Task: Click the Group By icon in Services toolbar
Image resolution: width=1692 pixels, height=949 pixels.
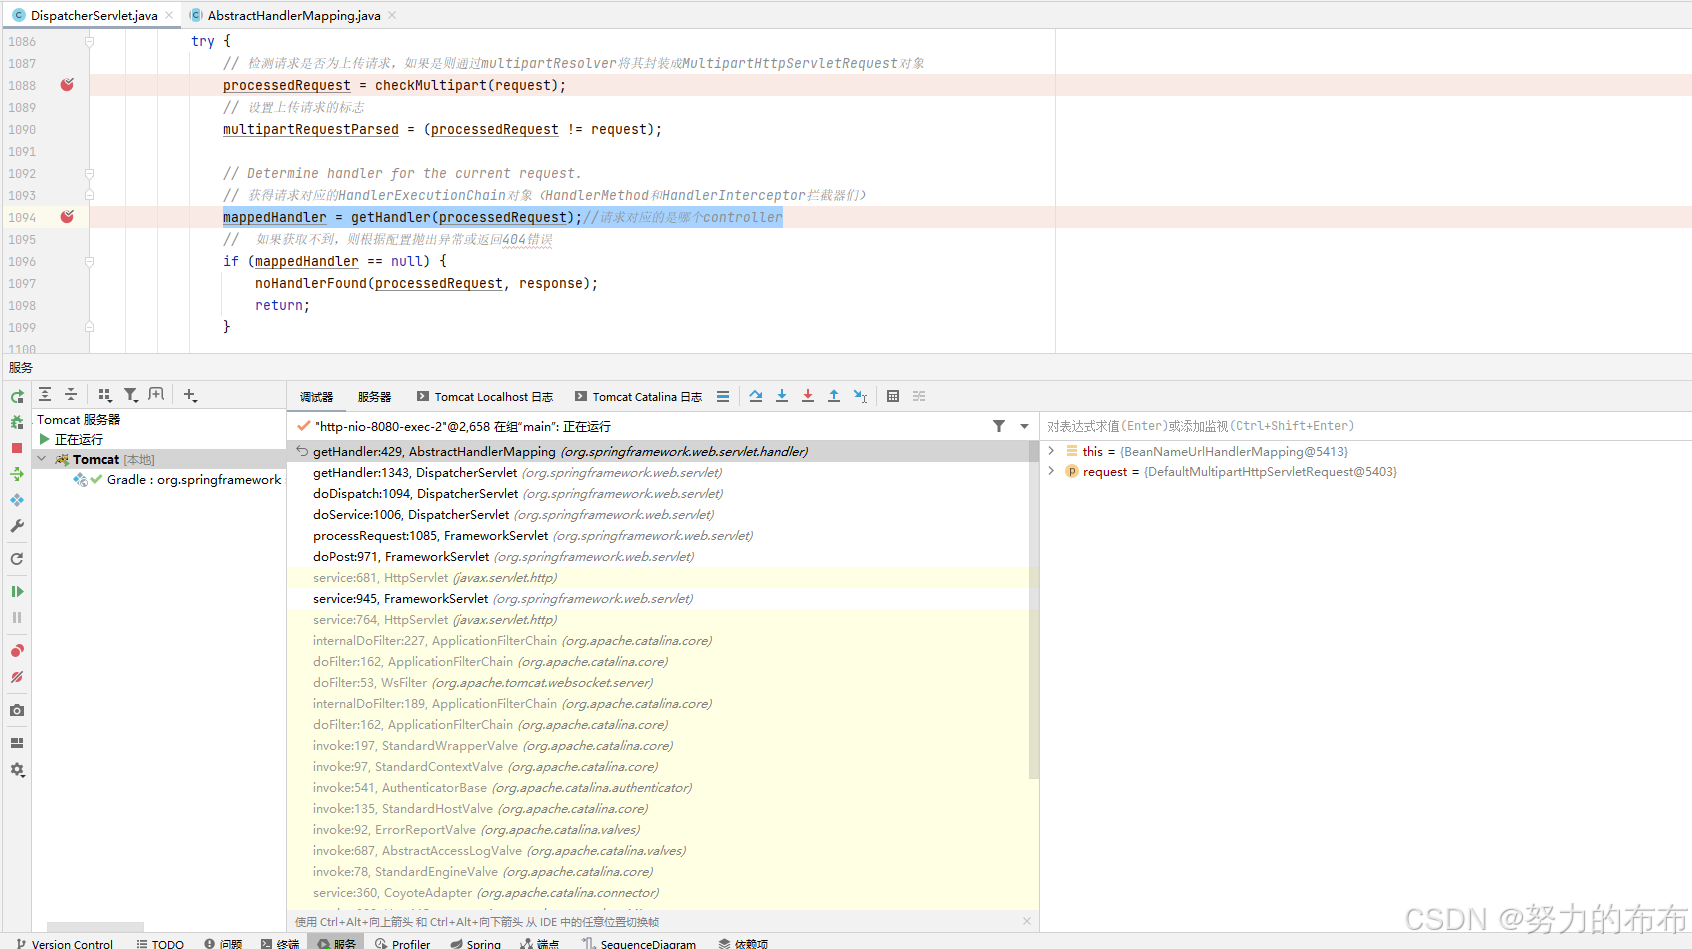Action: coord(105,395)
